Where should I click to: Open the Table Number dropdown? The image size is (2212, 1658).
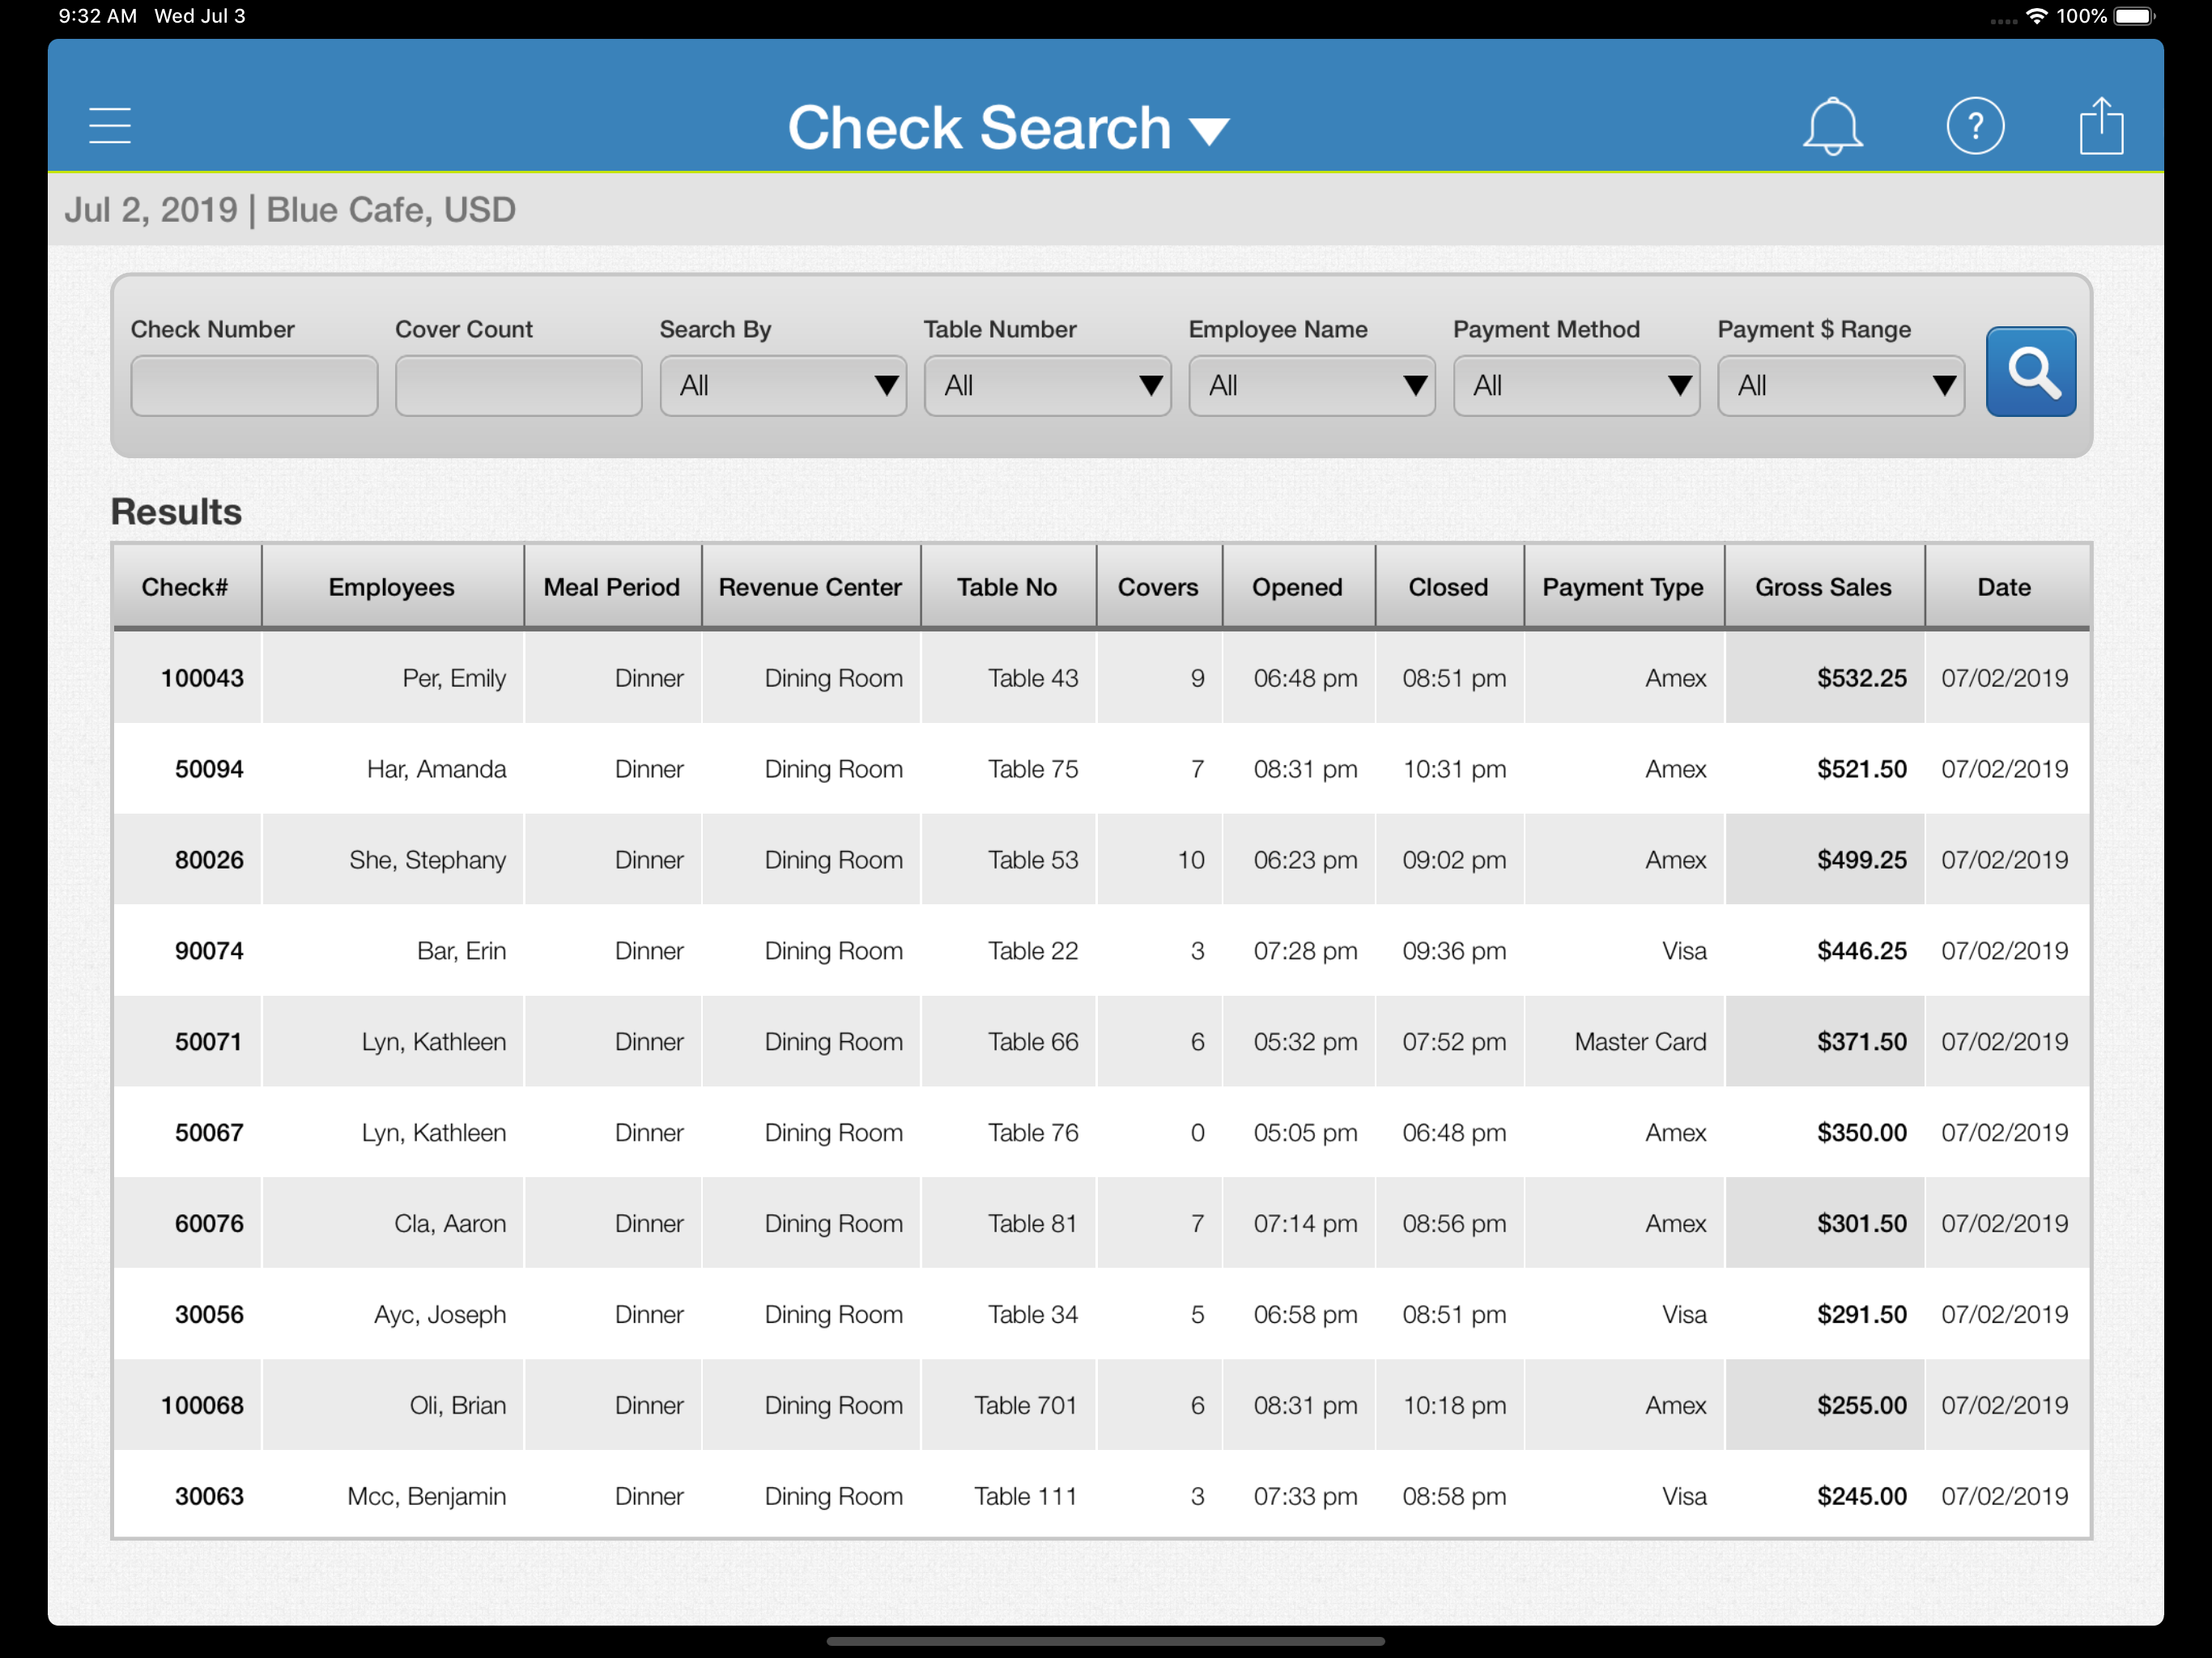[x=1047, y=386]
